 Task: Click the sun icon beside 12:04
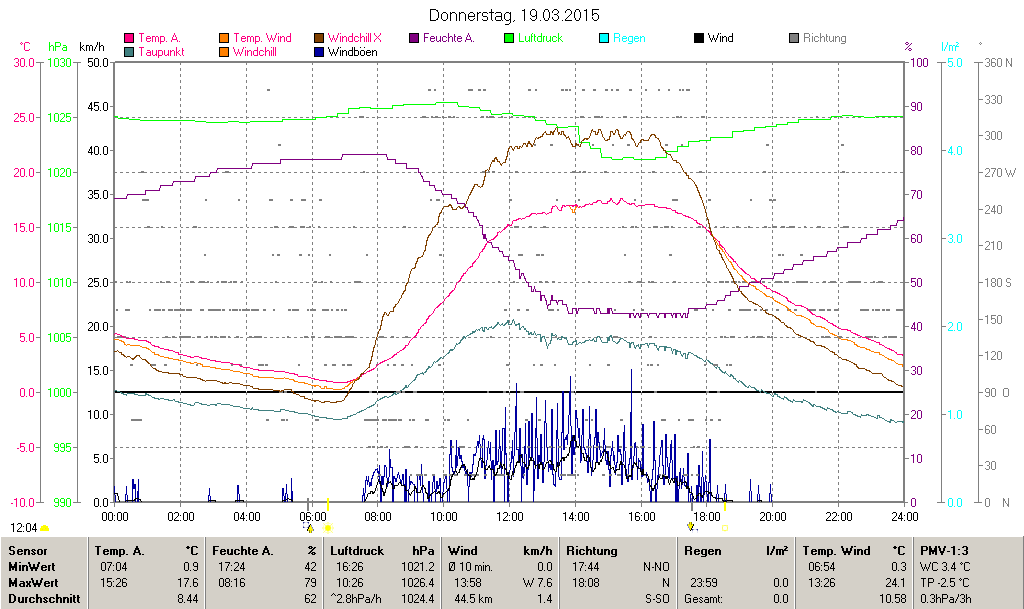click(45, 527)
